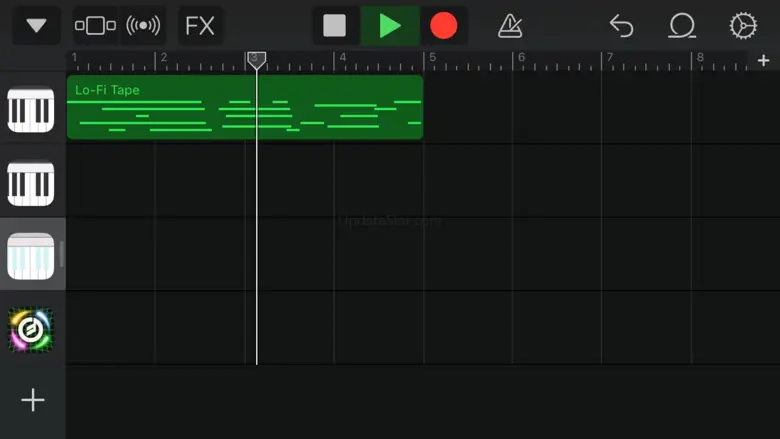Select the Lo-Fi Tape region
The image size is (780, 439).
click(x=245, y=107)
